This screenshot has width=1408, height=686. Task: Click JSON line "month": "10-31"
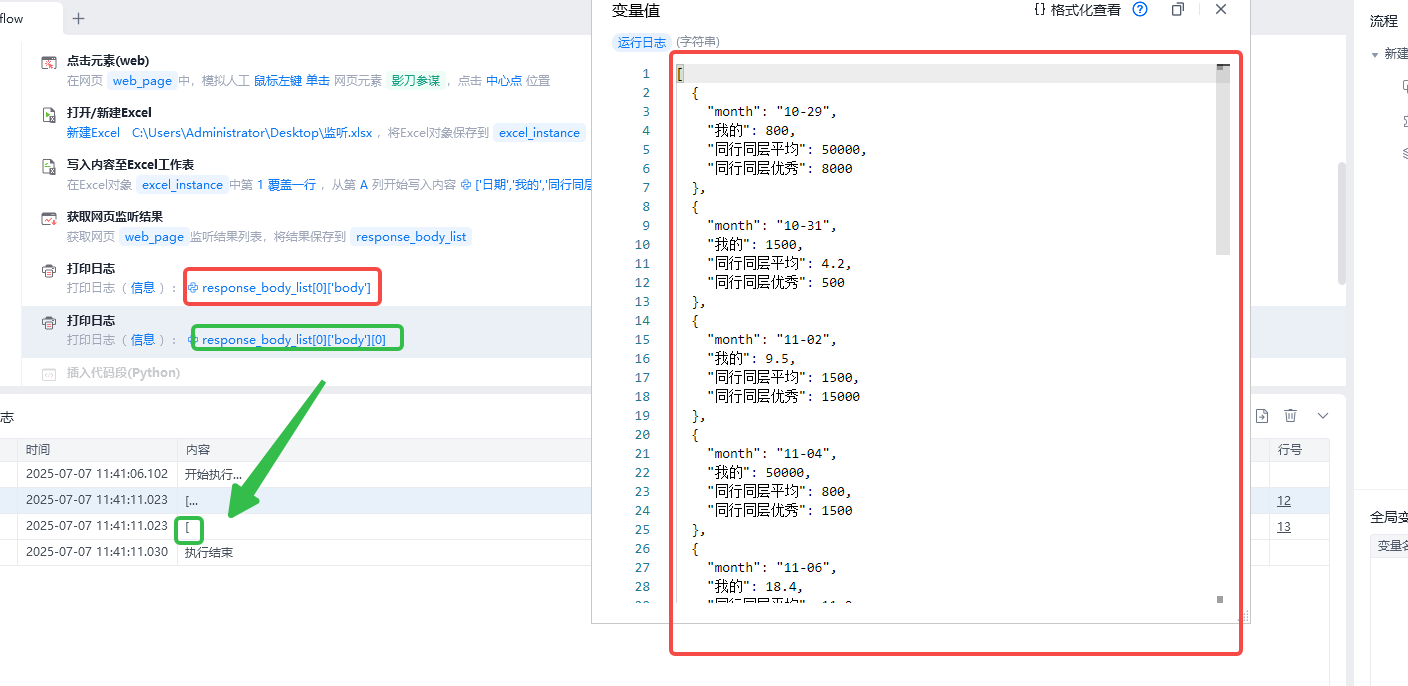(x=772, y=226)
